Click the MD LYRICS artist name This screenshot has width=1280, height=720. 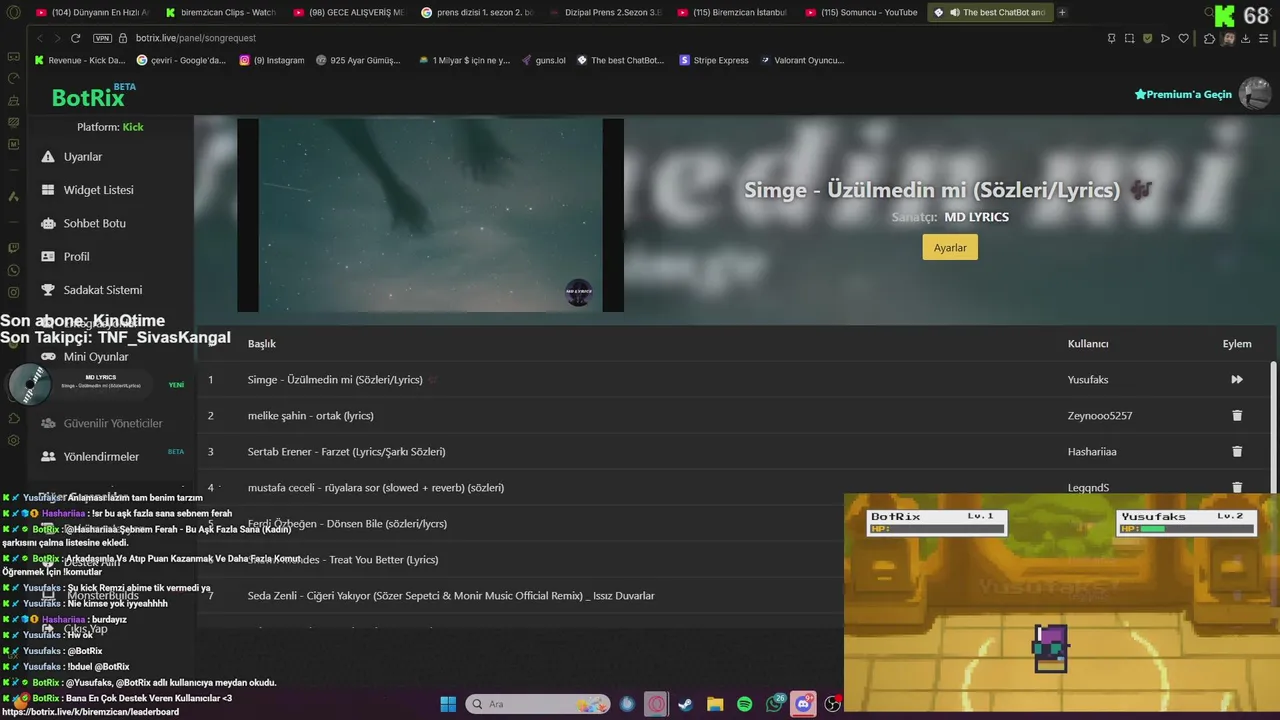(976, 217)
